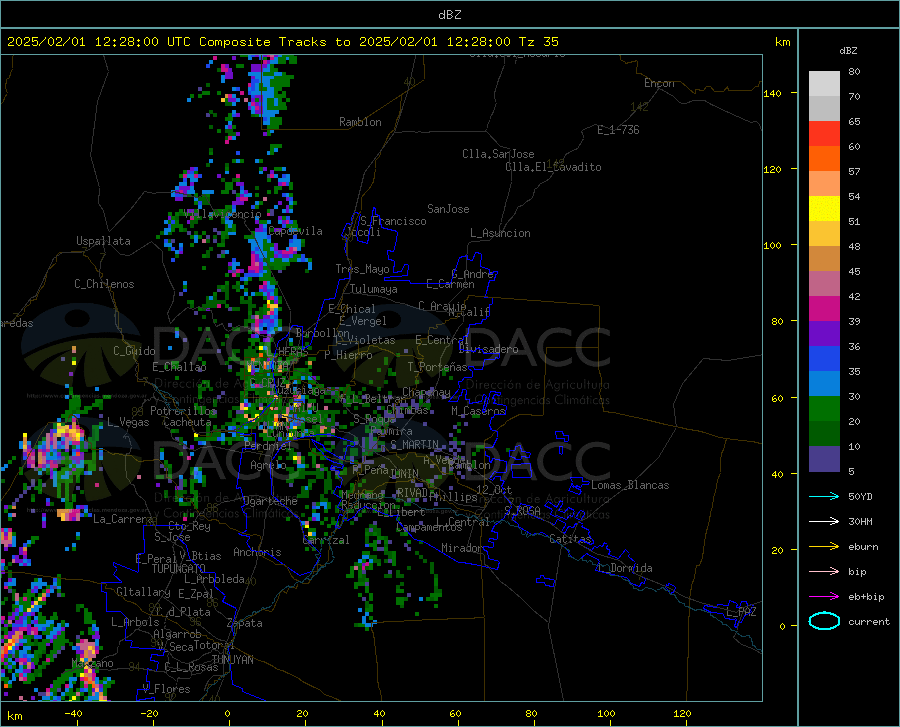Click the L_PAZ label
Screen dimensions: 900x727
pos(741,612)
